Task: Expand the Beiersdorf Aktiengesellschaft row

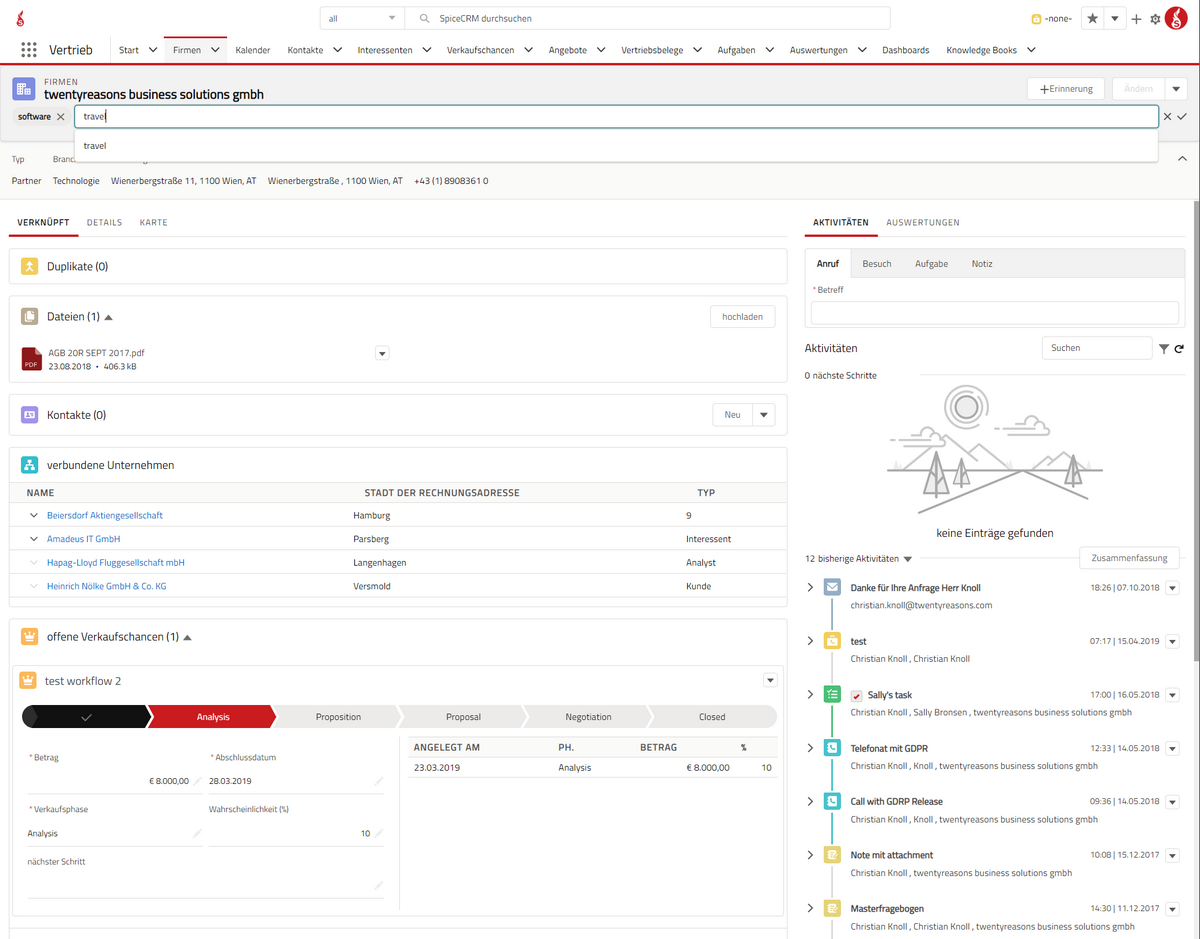Action: click(33, 516)
